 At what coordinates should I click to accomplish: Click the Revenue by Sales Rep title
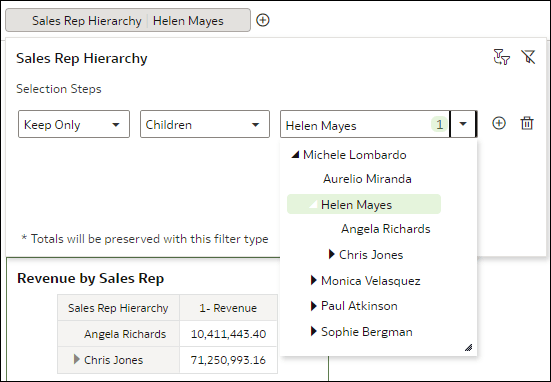pyautogui.click(x=91, y=278)
